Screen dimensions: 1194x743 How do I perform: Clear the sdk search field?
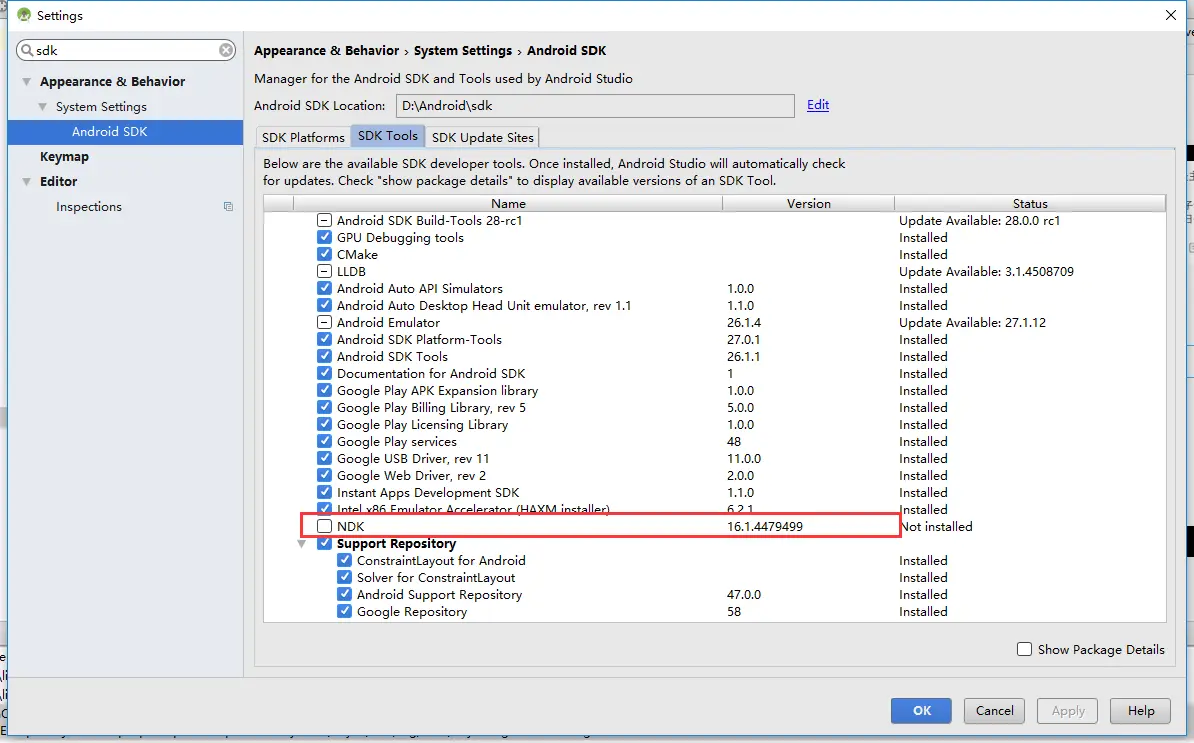(x=226, y=50)
